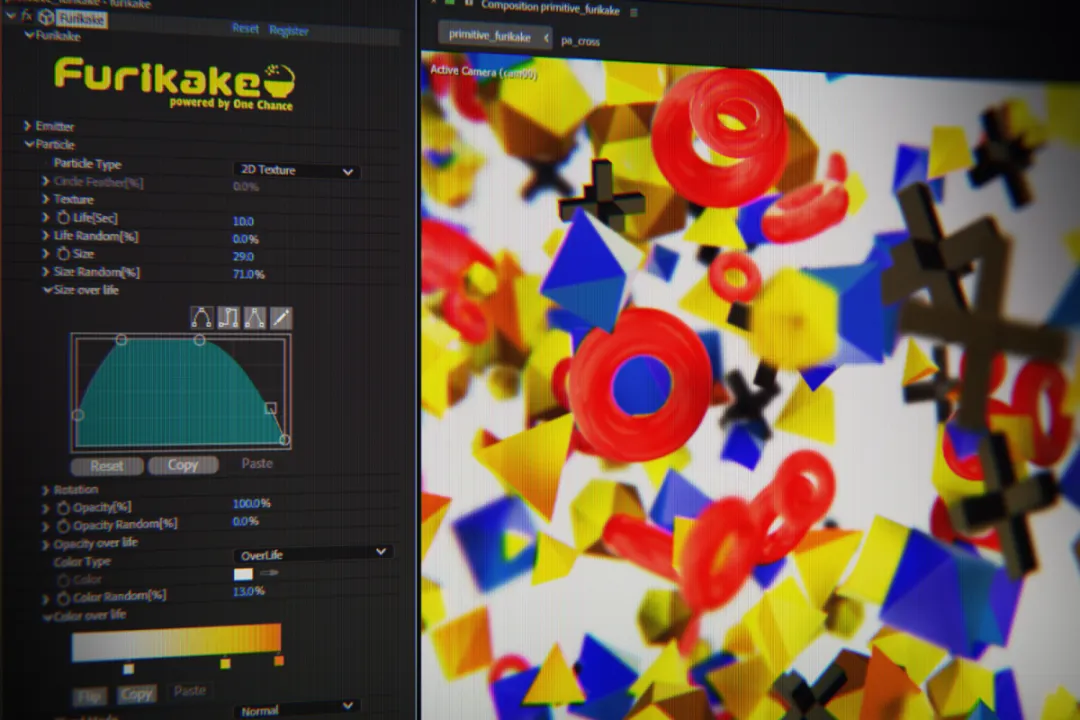Click Color Random value 13.0%
This screenshot has height=720, width=1080.
[249, 591]
